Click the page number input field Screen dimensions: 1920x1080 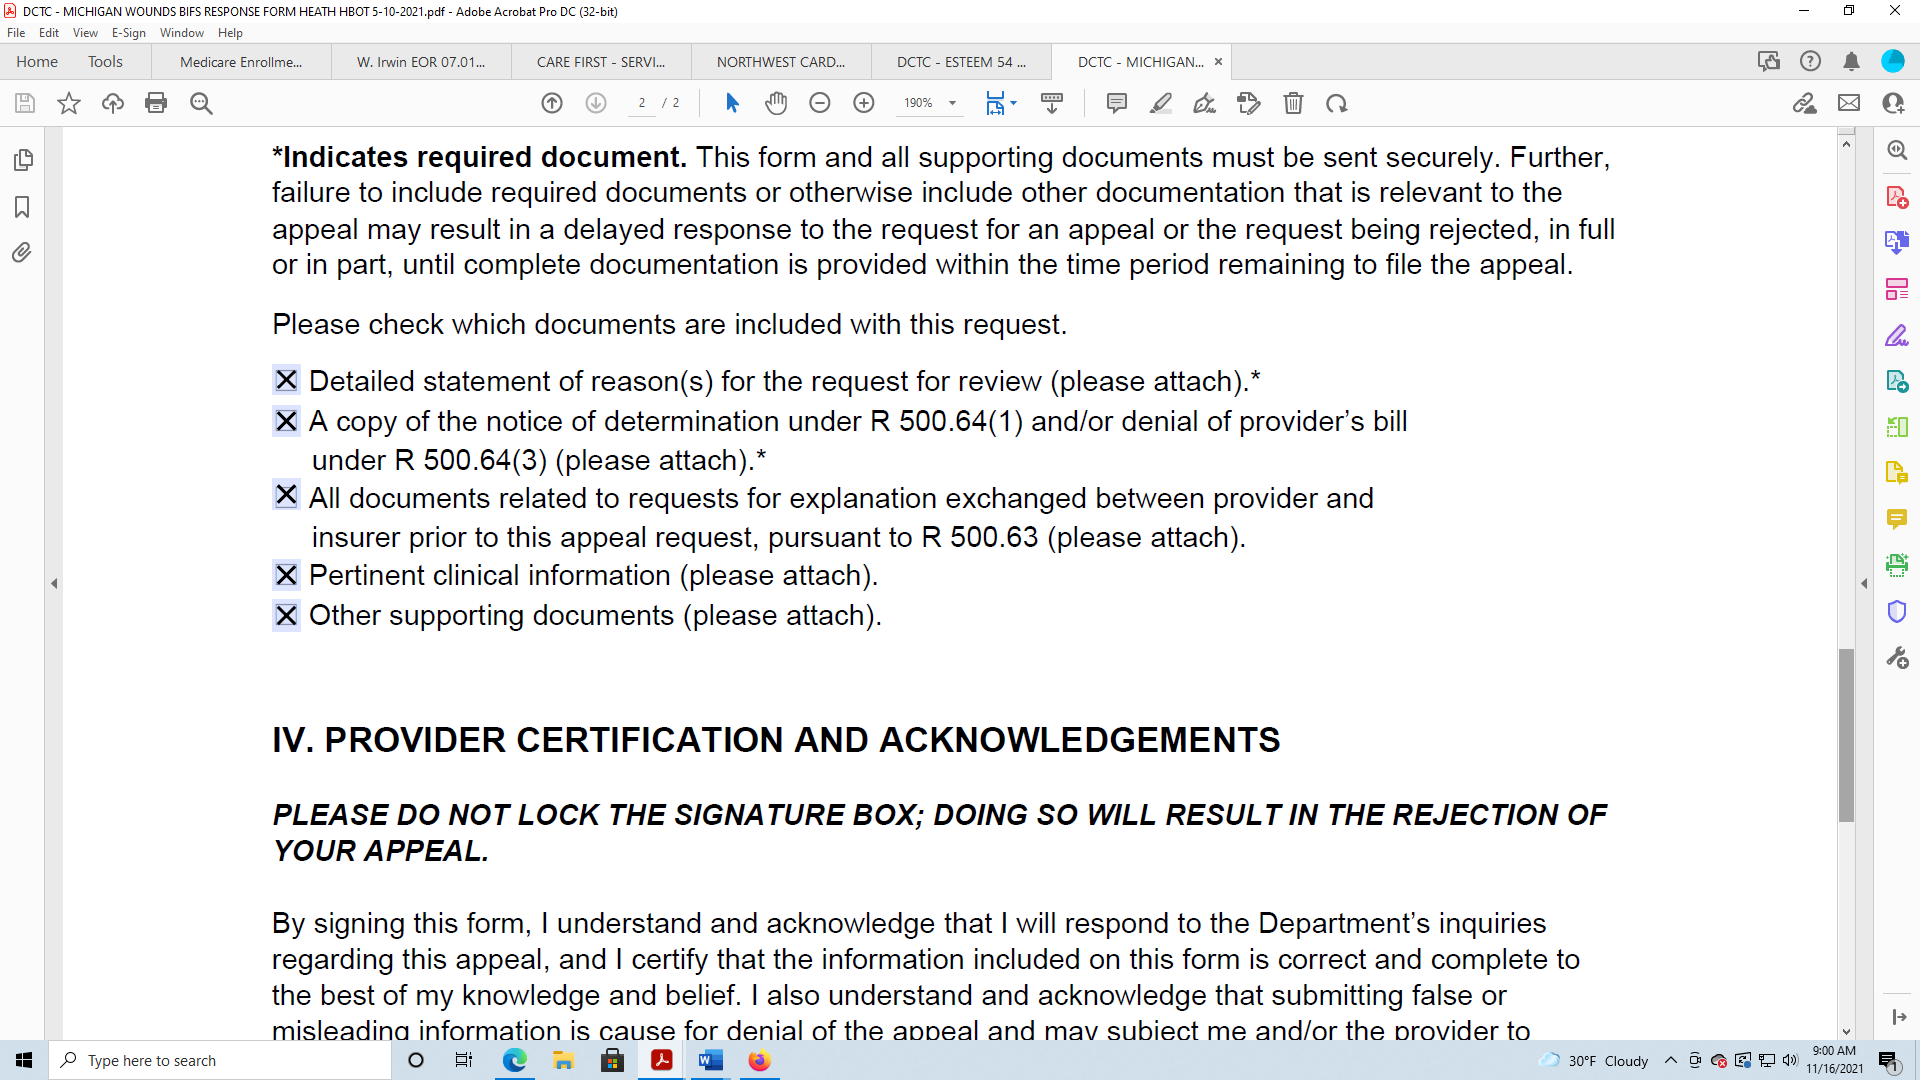tap(643, 103)
